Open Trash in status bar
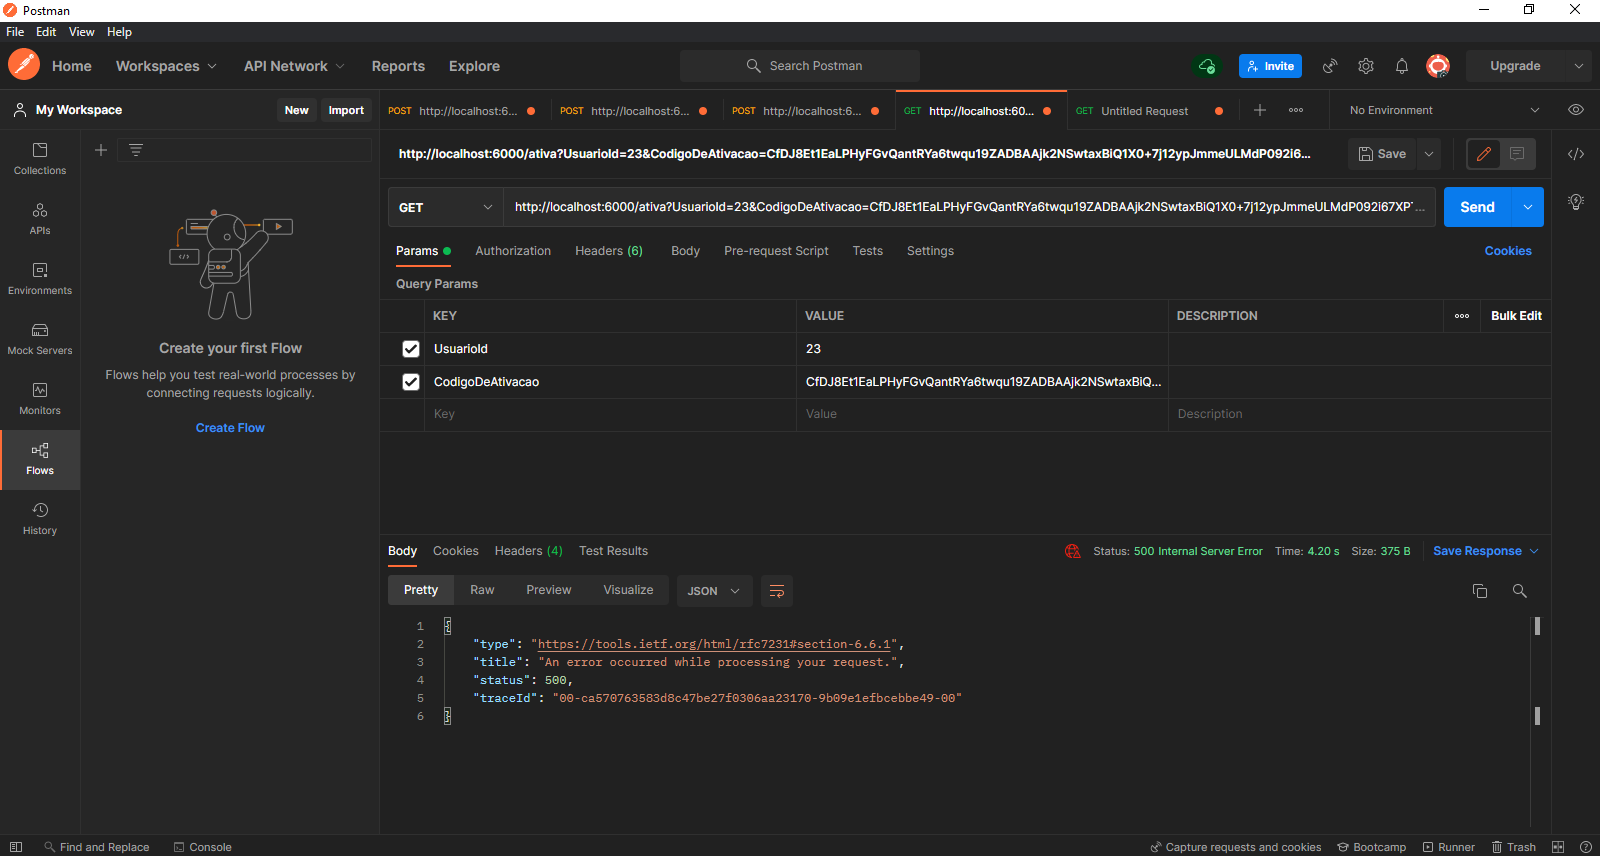This screenshot has width=1600, height=856. click(x=1514, y=847)
